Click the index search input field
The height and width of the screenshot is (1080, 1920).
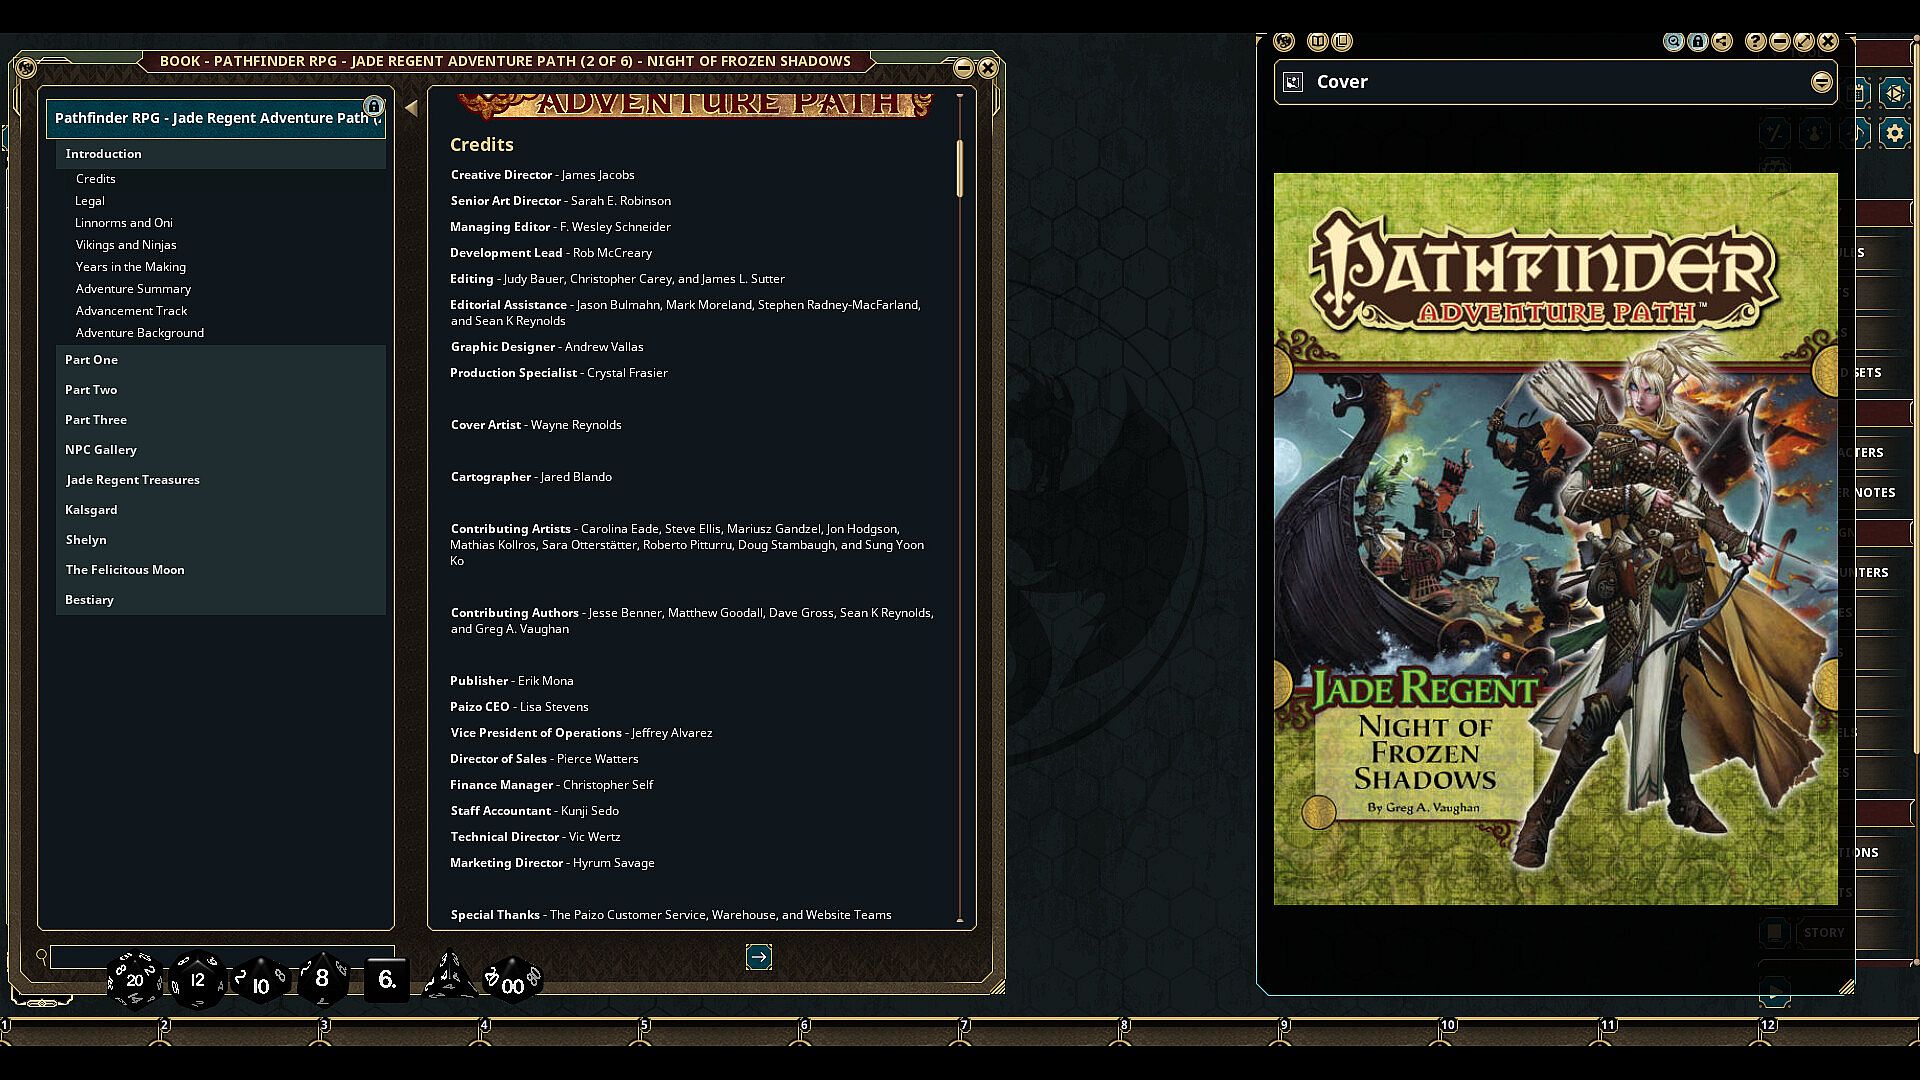pyautogui.click(x=80, y=956)
